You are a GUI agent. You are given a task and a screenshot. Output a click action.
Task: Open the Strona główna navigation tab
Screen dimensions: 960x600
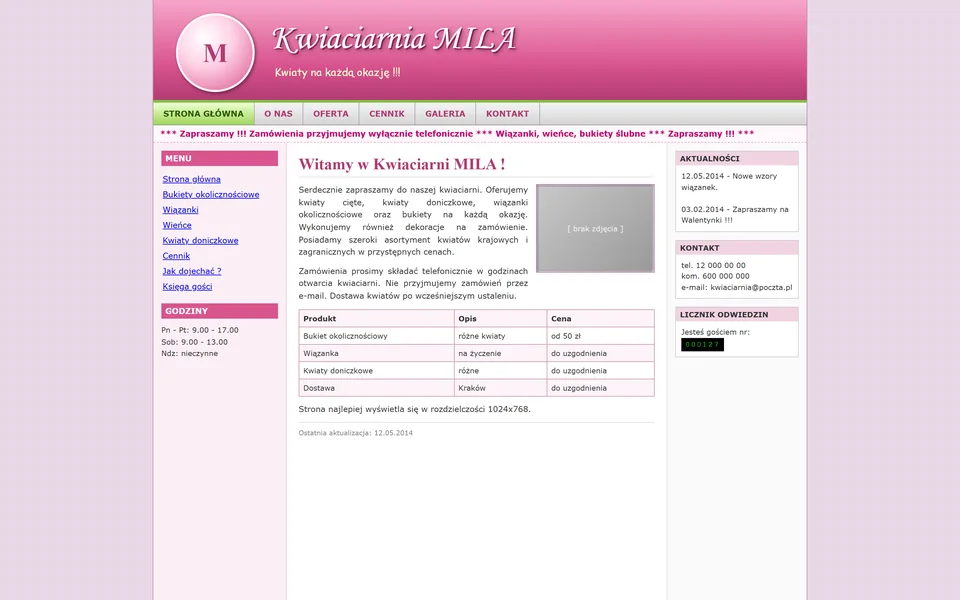[x=203, y=114]
